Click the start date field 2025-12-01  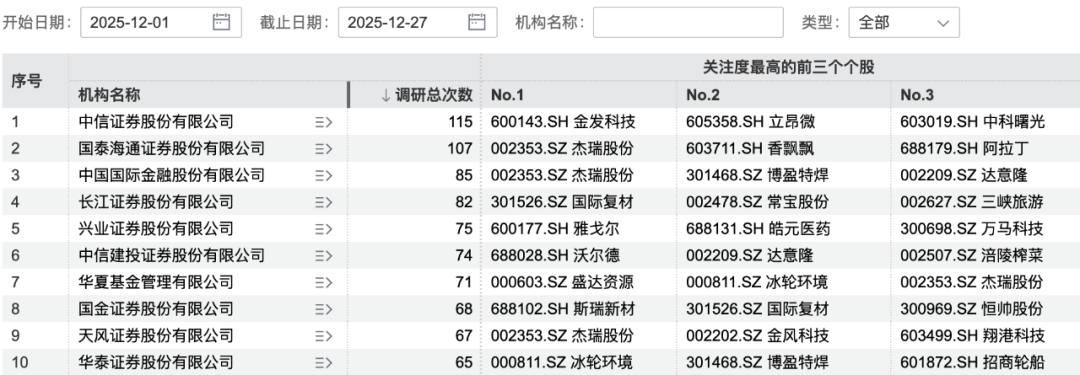tap(161, 22)
